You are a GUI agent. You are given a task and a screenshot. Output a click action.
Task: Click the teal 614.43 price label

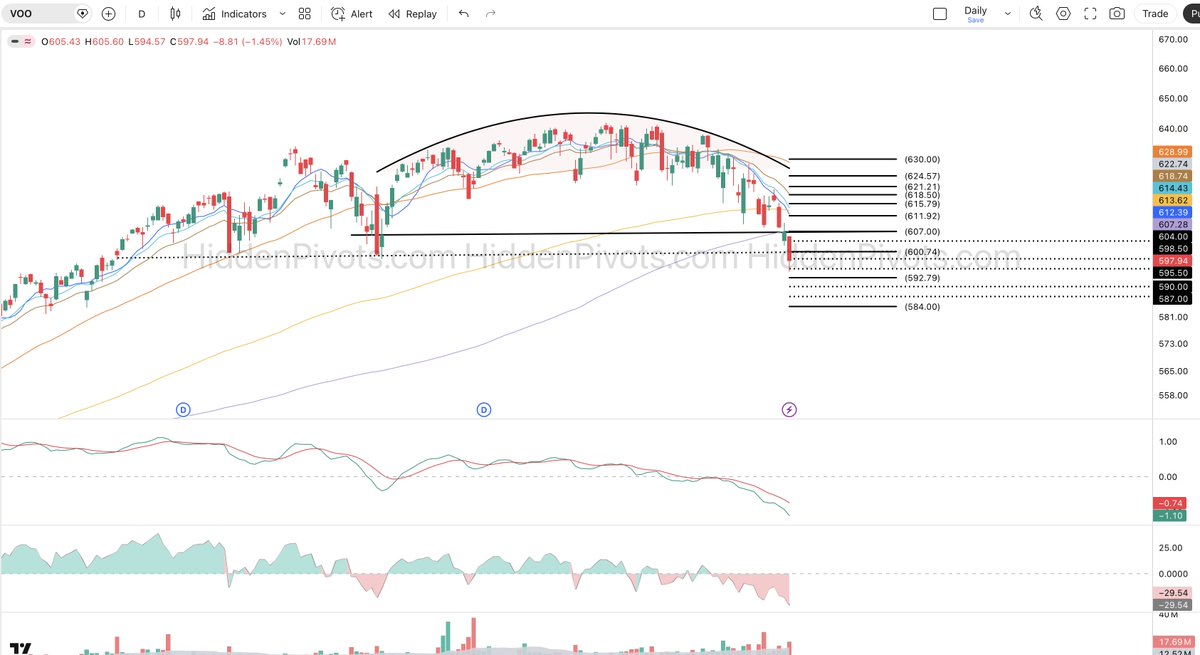(x=1172, y=188)
